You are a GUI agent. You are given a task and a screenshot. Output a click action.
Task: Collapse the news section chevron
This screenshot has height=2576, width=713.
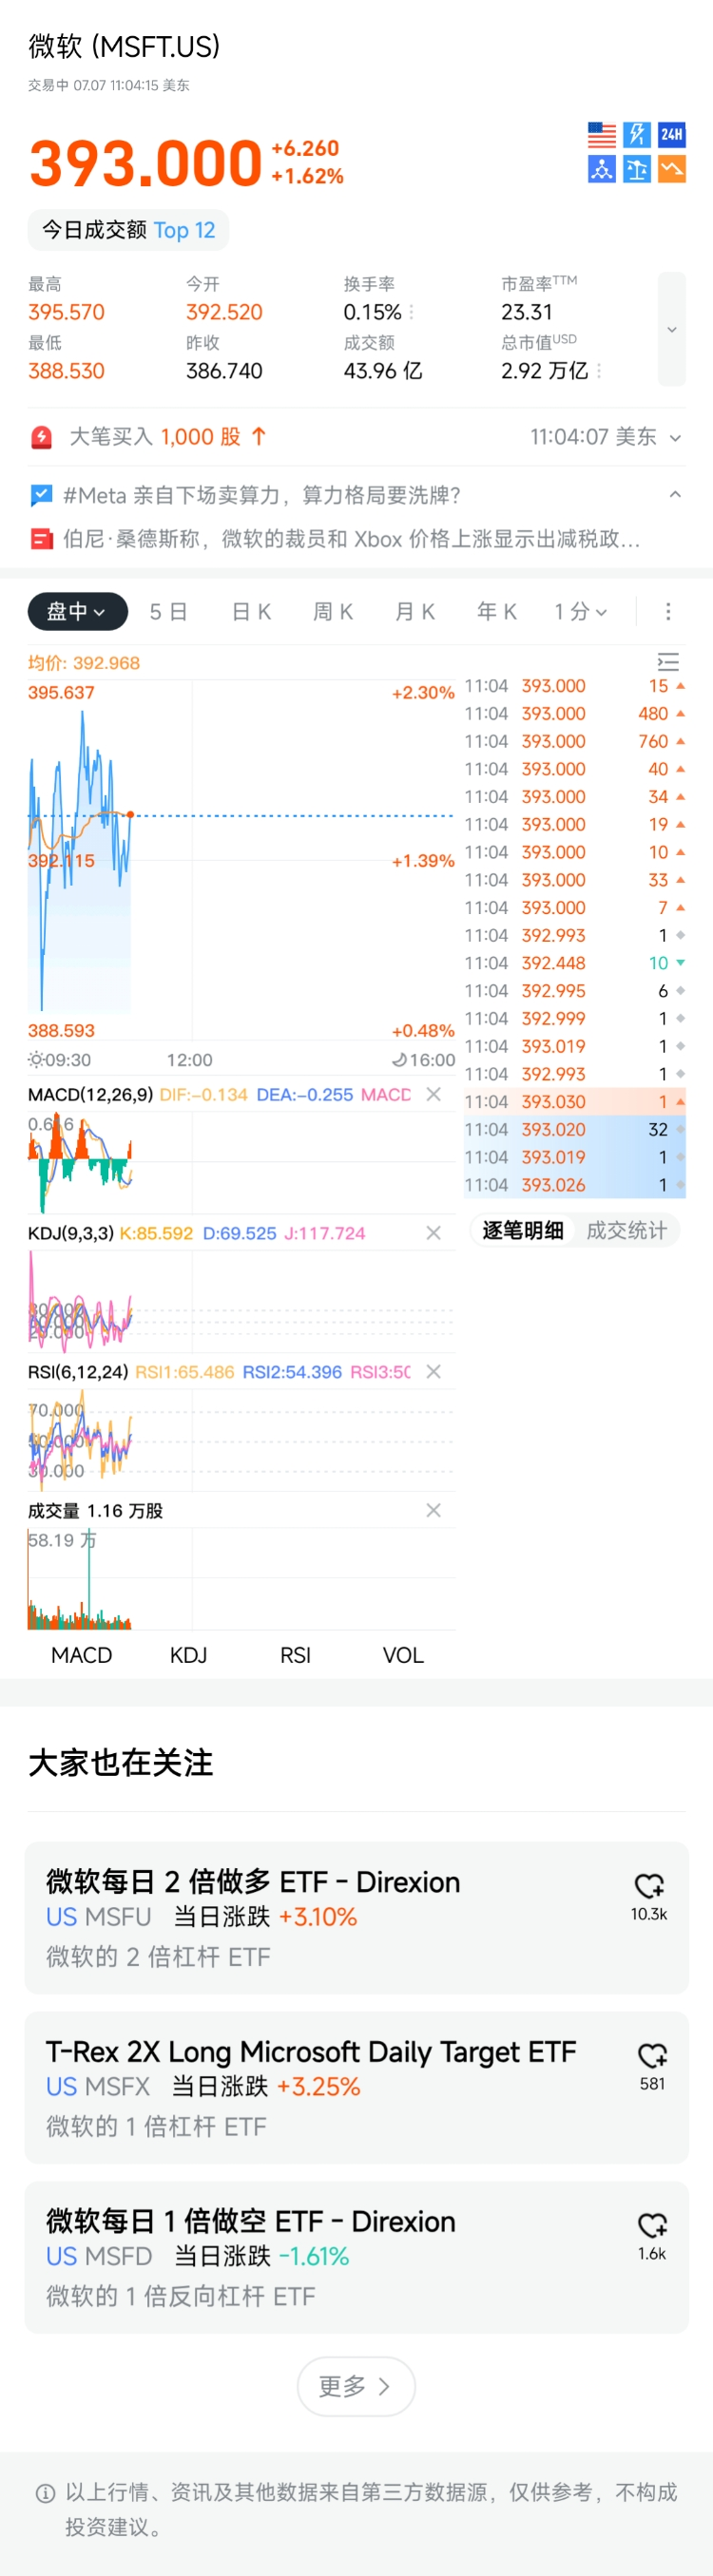click(x=675, y=494)
